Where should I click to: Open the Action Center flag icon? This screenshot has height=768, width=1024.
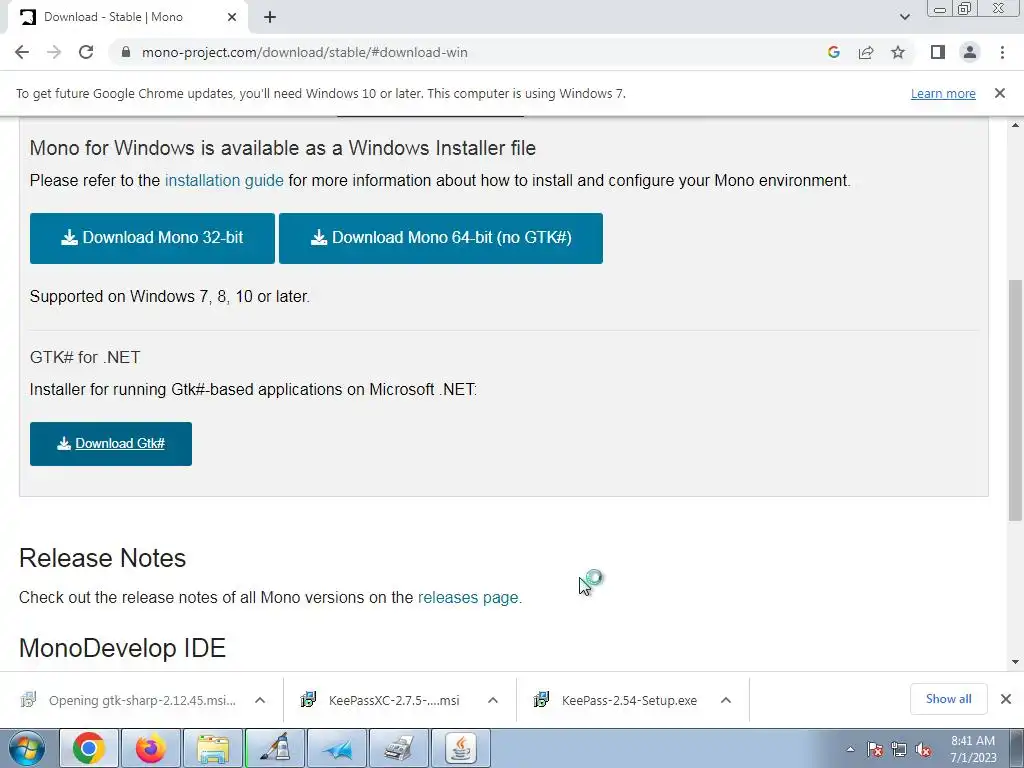[875, 749]
